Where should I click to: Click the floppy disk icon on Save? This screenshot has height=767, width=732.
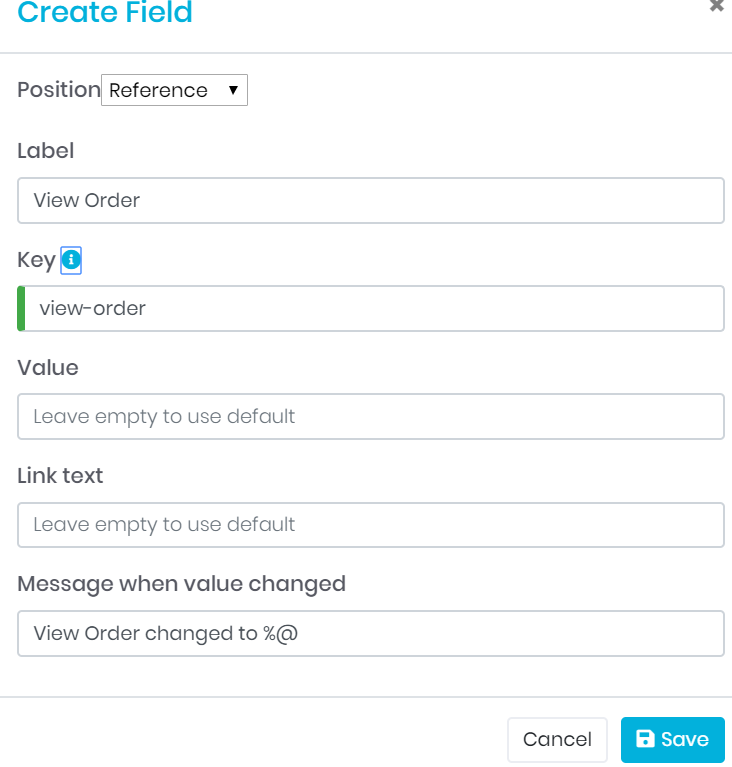pyautogui.click(x=645, y=739)
